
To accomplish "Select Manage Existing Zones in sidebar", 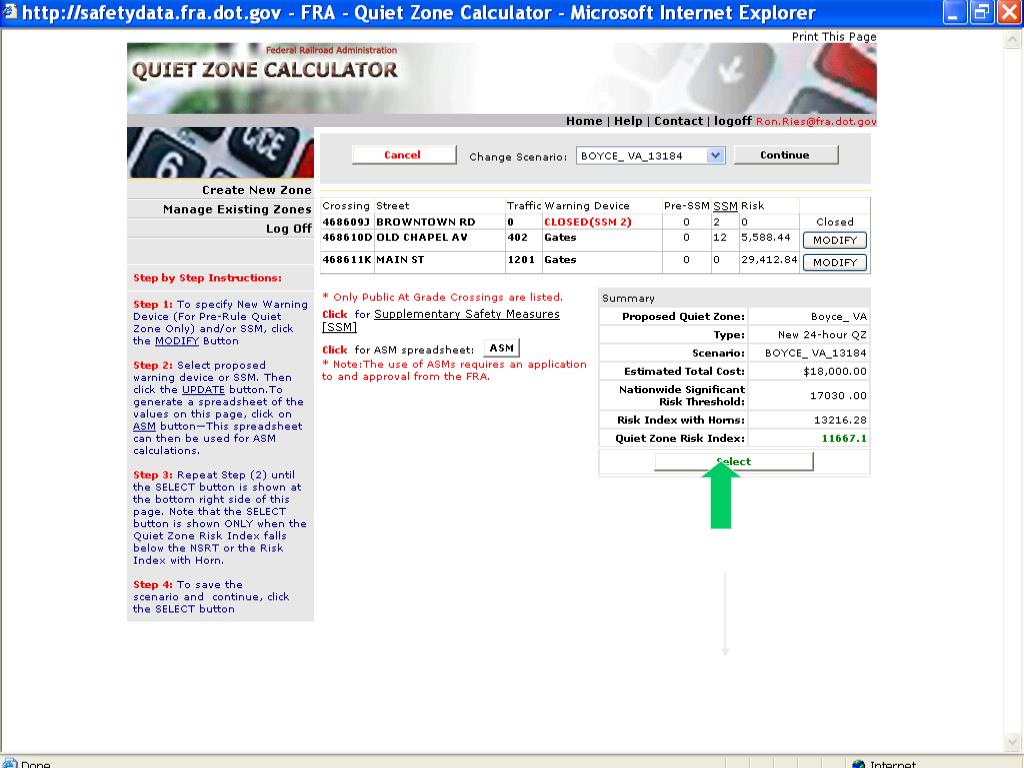I will coord(237,210).
